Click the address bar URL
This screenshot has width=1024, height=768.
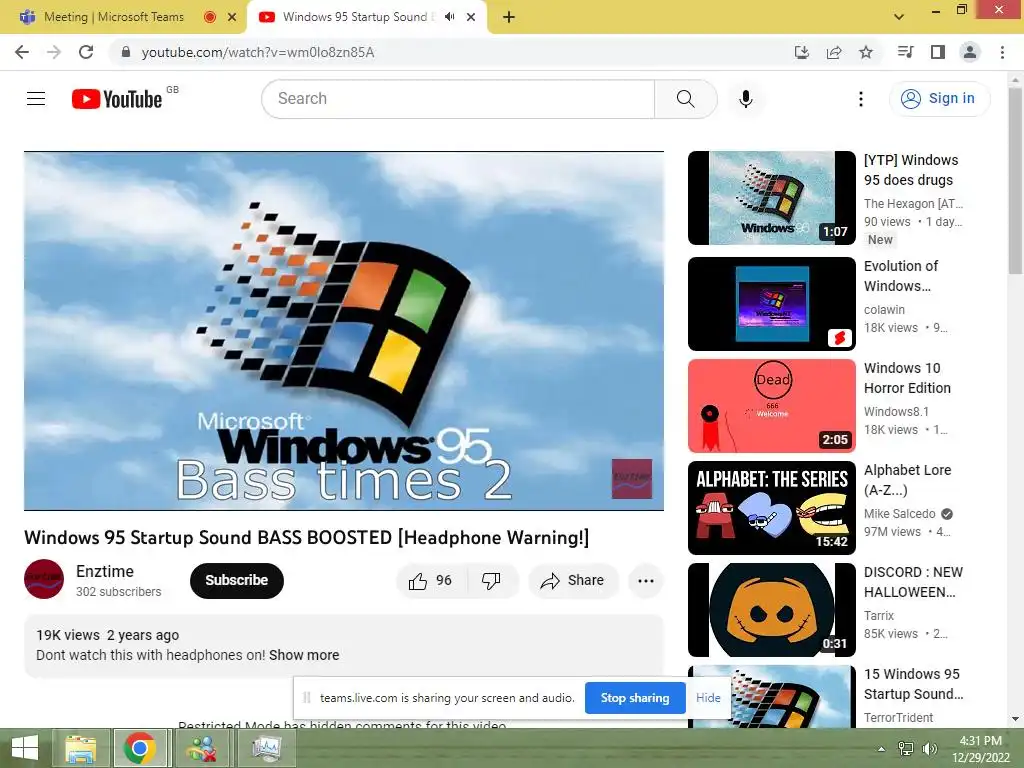click(x=257, y=52)
